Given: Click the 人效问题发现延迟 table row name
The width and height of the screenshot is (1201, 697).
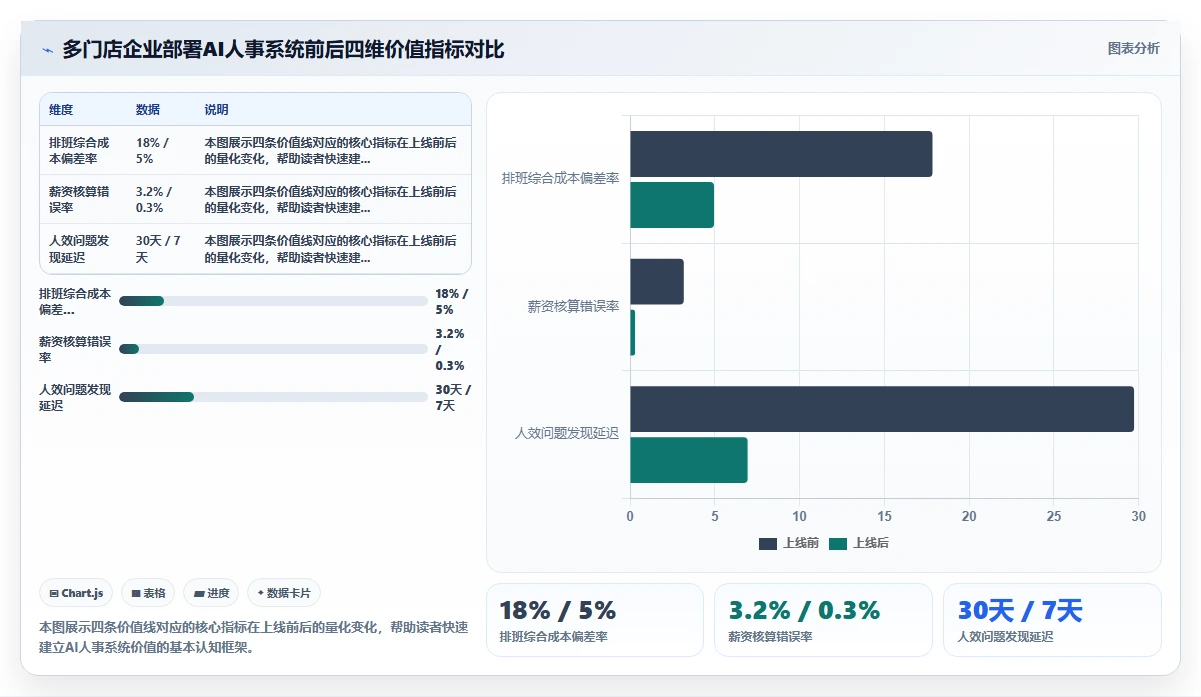Looking at the screenshot, I should point(79,249).
